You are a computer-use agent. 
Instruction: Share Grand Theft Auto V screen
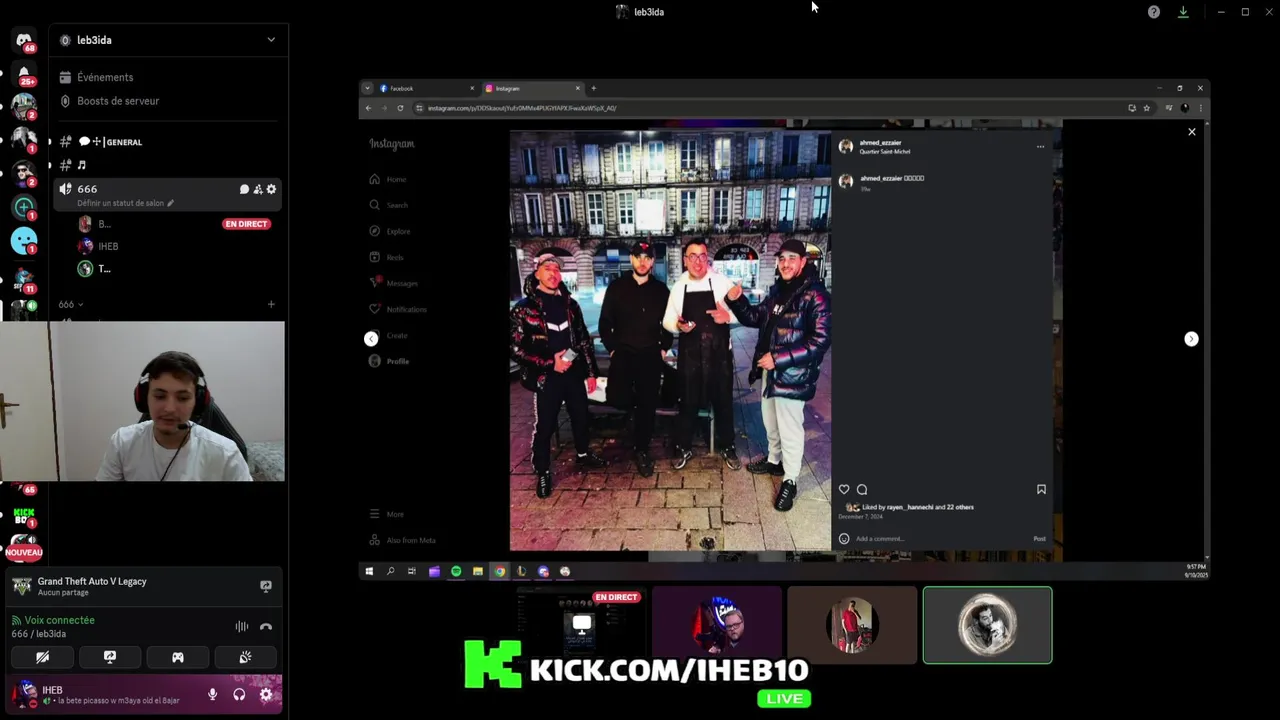[x=266, y=586]
